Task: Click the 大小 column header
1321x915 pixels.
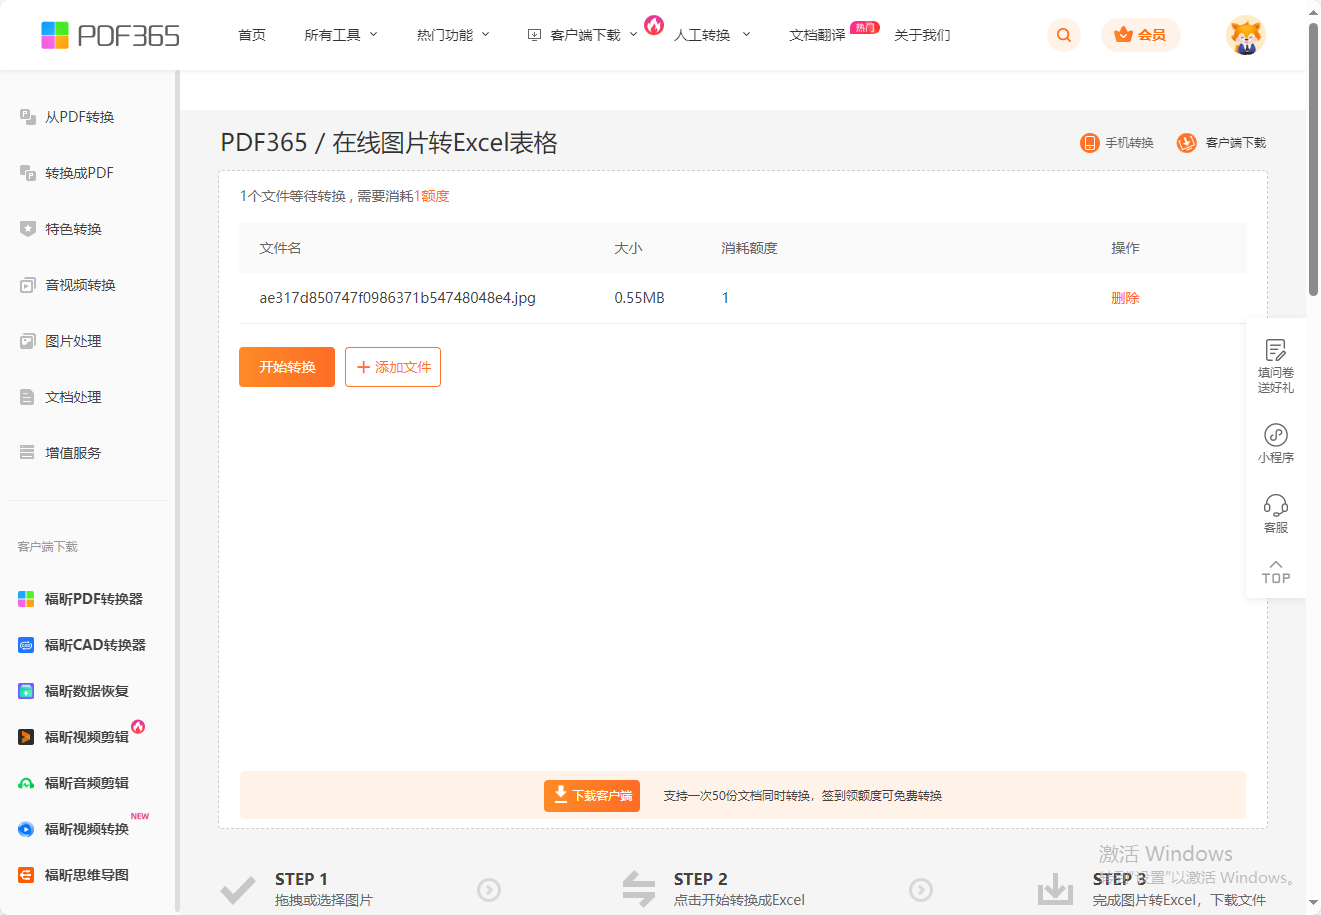Action: pyautogui.click(x=628, y=248)
